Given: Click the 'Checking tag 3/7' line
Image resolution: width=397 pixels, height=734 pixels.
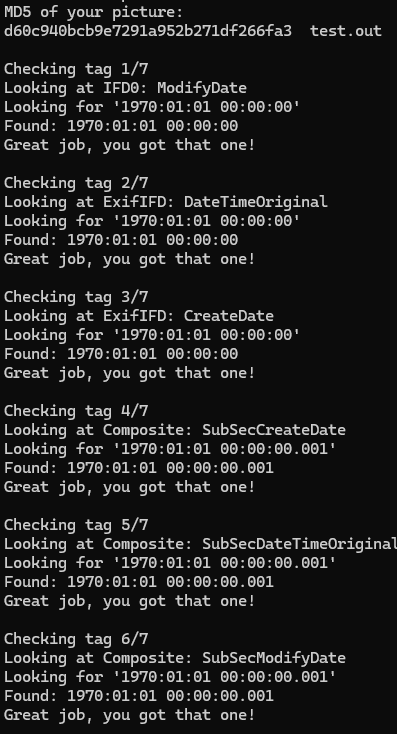Looking at the screenshot, I should click(x=76, y=297).
